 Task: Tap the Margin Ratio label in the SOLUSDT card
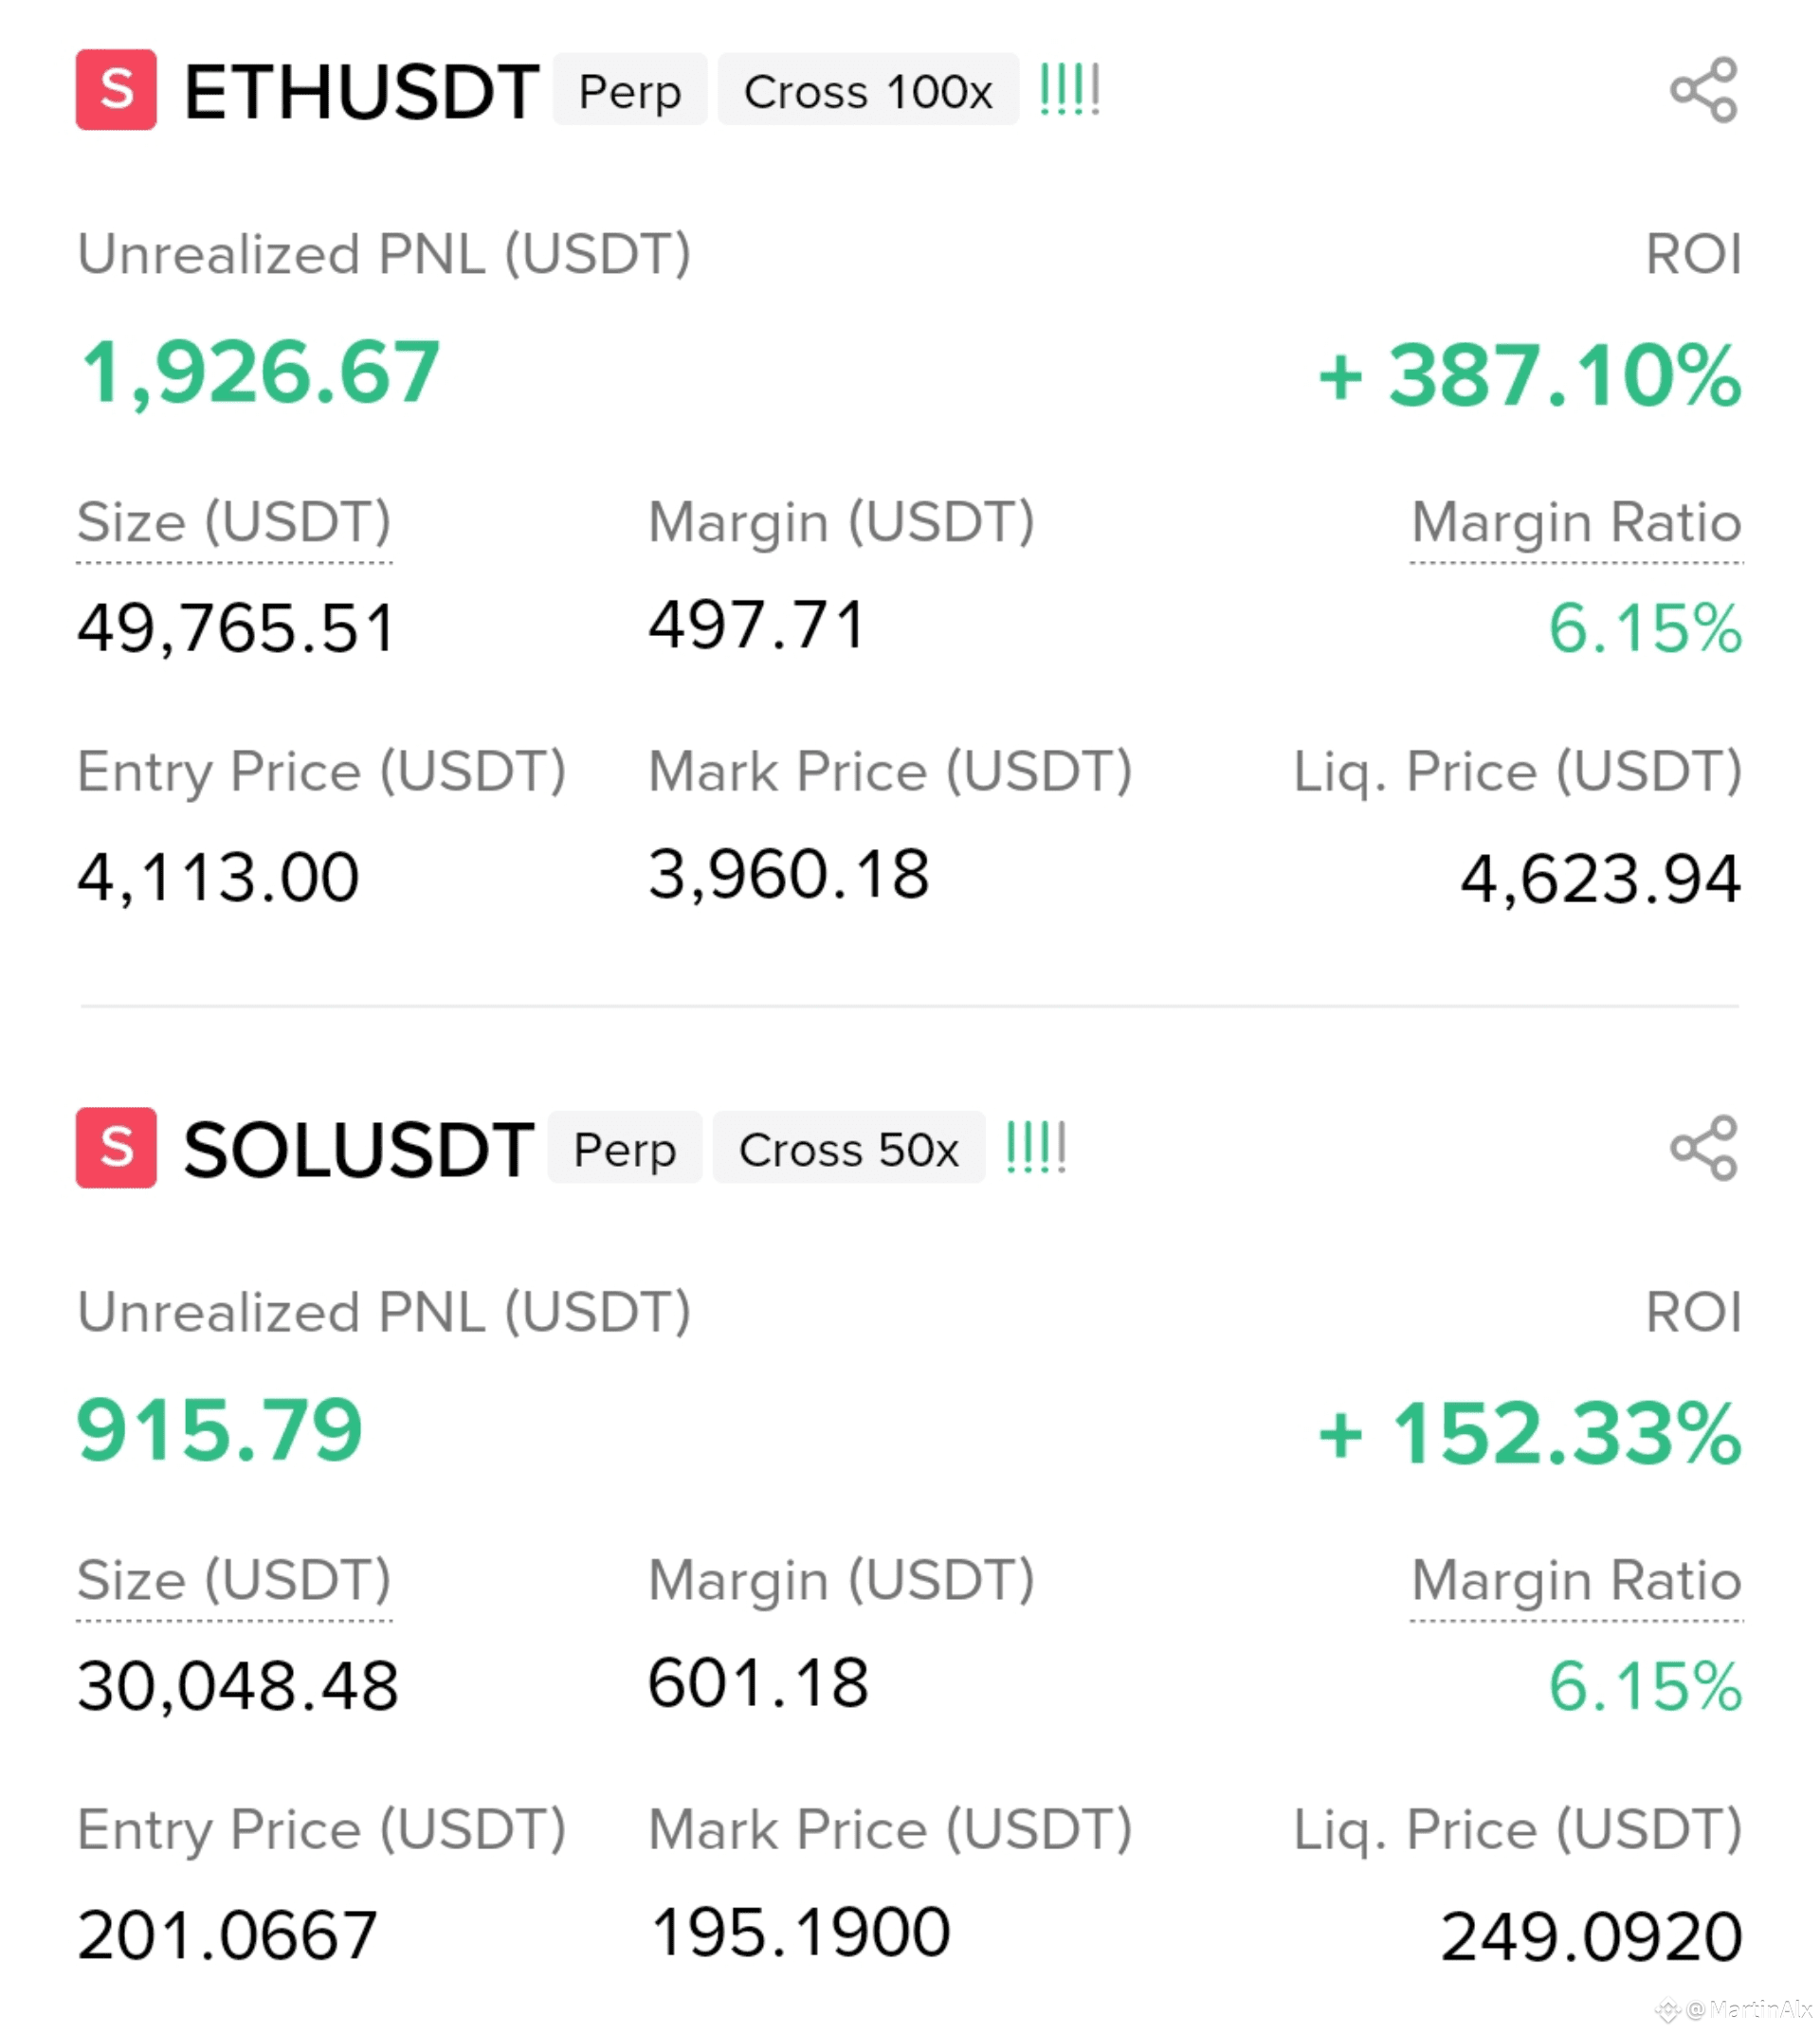click(x=1575, y=1581)
